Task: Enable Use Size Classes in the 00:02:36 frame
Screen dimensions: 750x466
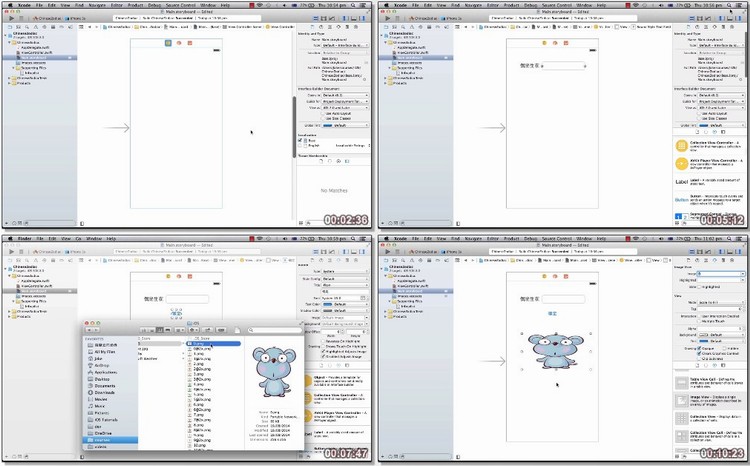Action: click(323, 118)
